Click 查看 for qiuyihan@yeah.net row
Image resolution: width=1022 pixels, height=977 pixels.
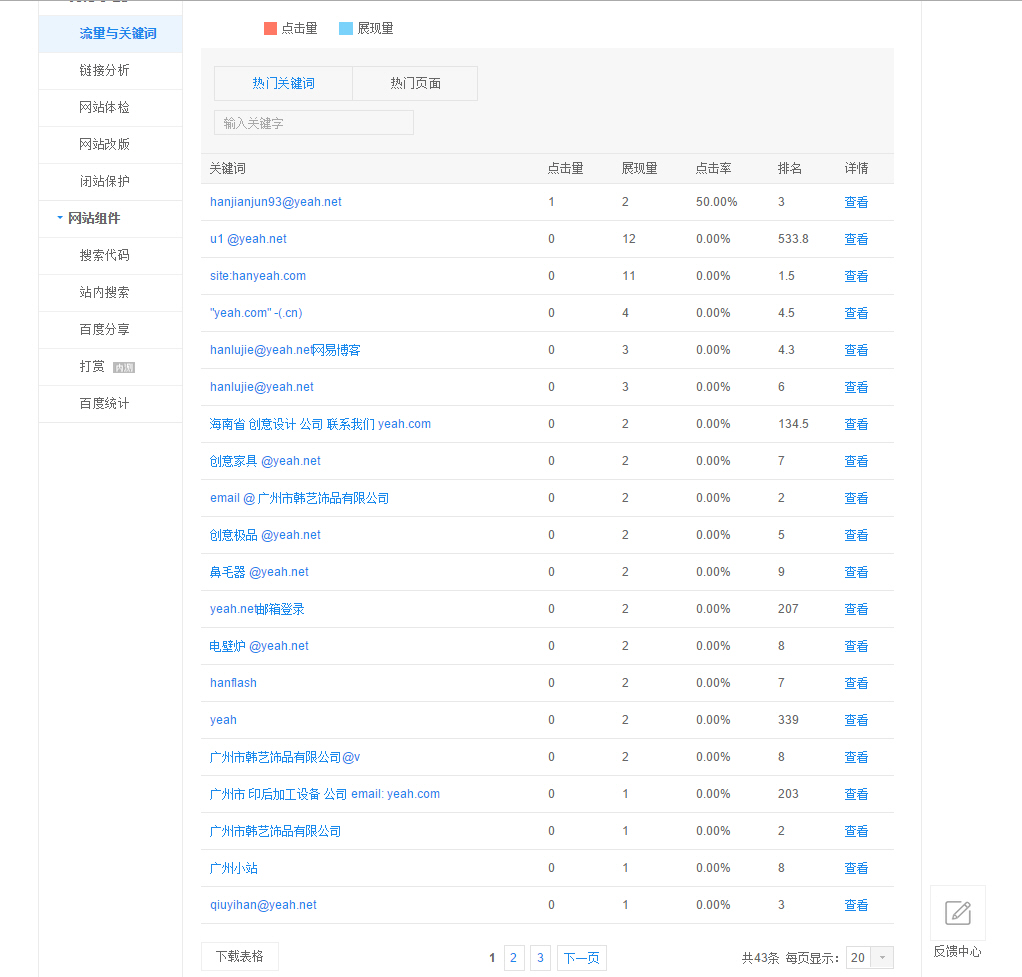click(856, 905)
